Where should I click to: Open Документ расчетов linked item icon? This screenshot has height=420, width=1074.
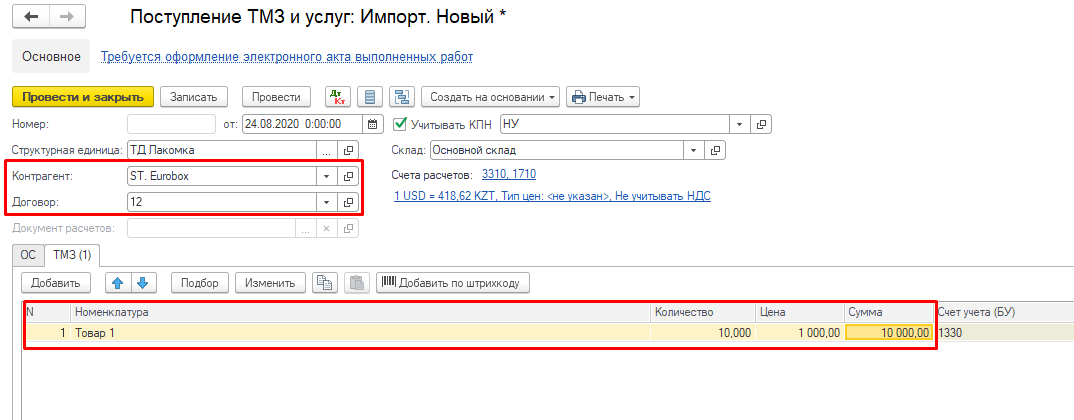(x=348, y=228)
